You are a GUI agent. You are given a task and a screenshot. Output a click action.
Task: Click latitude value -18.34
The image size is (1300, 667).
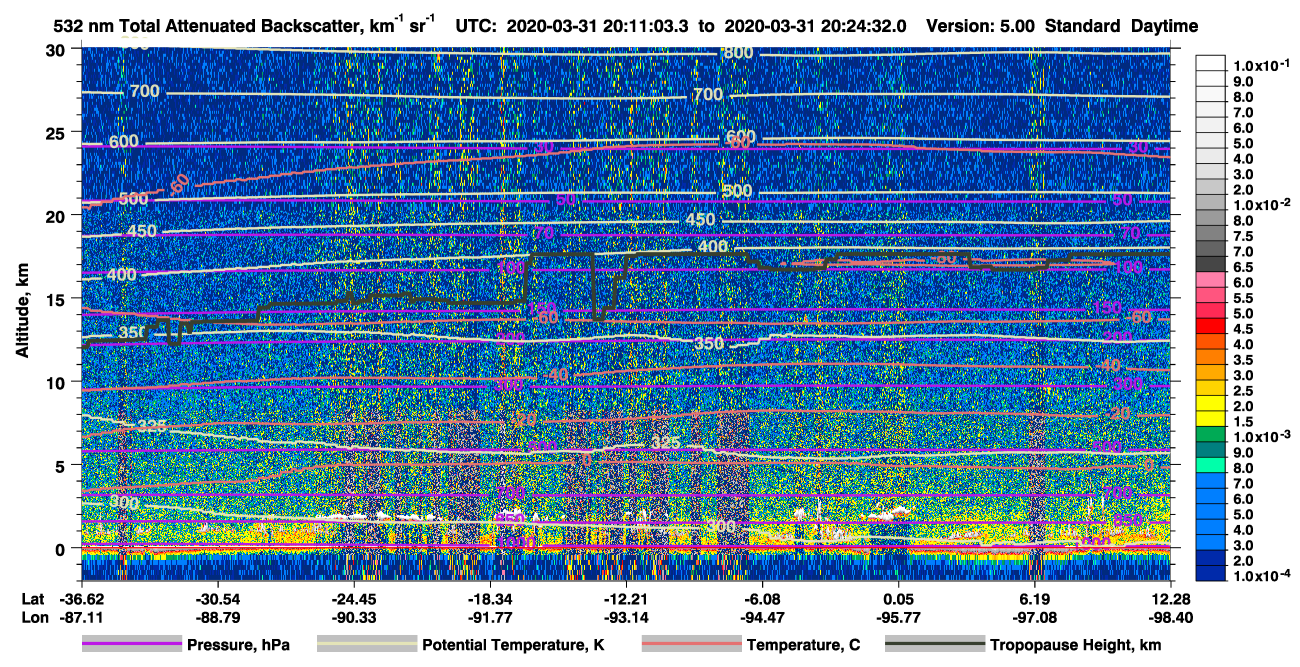click(490, 598)
